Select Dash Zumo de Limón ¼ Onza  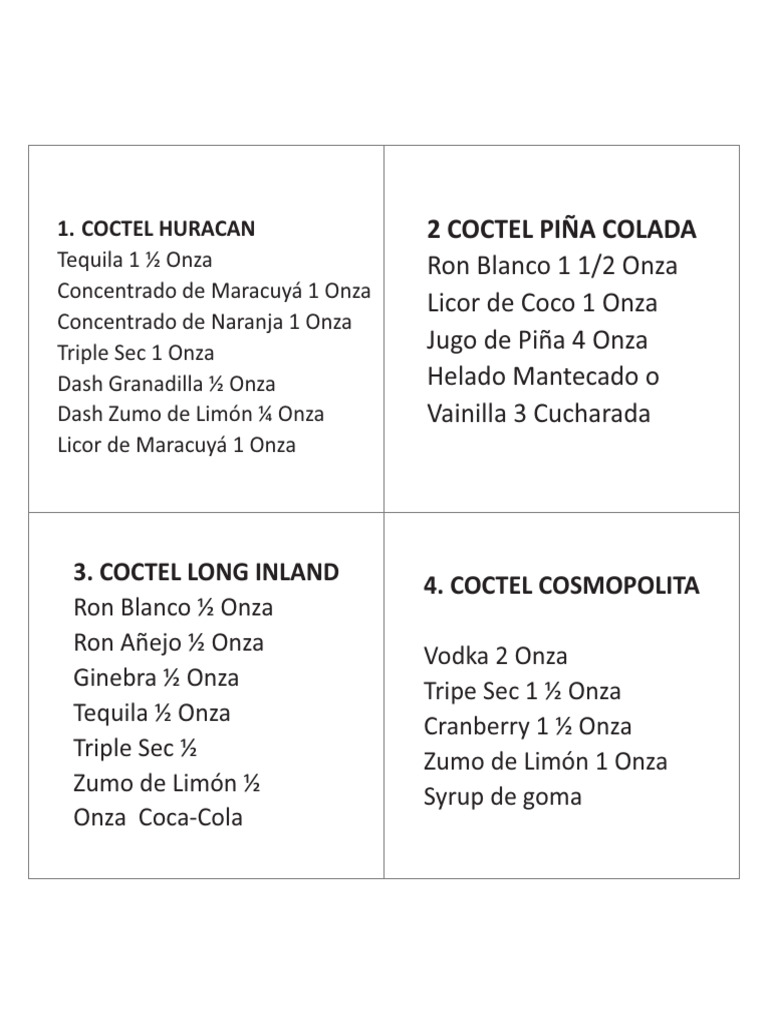coord(191,414)
